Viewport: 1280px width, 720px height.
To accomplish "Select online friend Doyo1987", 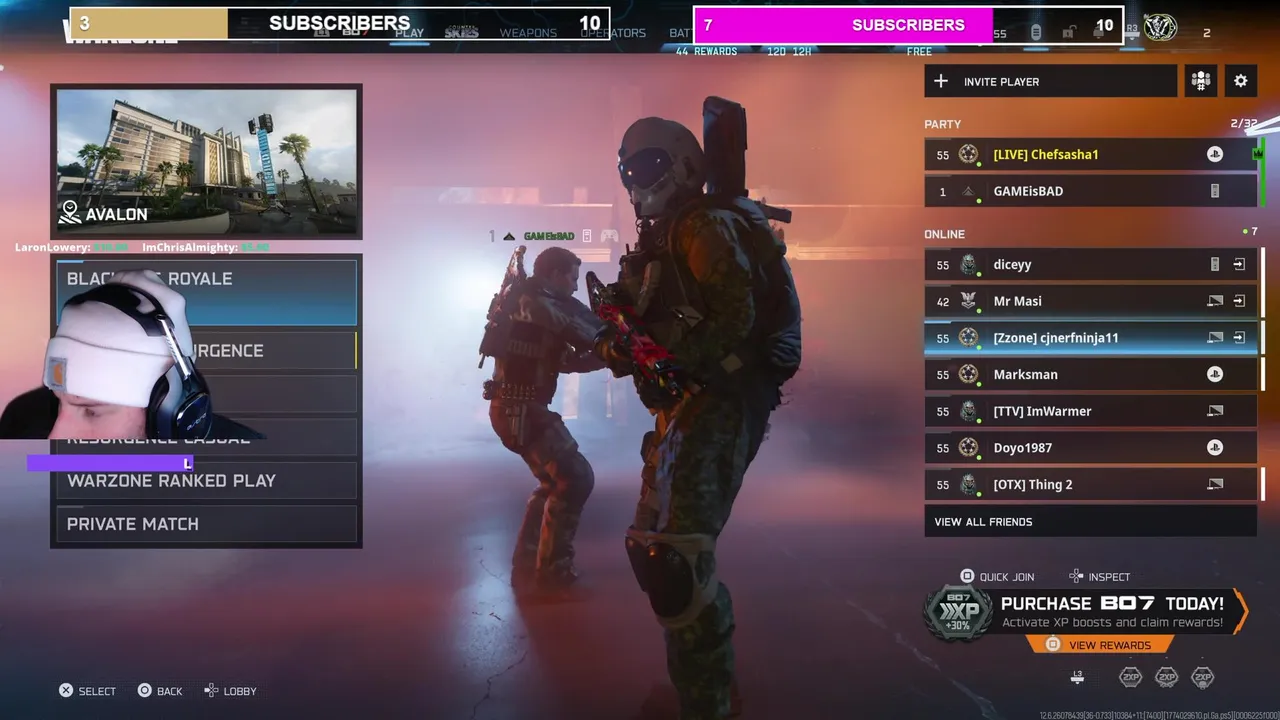I will click(x=1090, y=448).
